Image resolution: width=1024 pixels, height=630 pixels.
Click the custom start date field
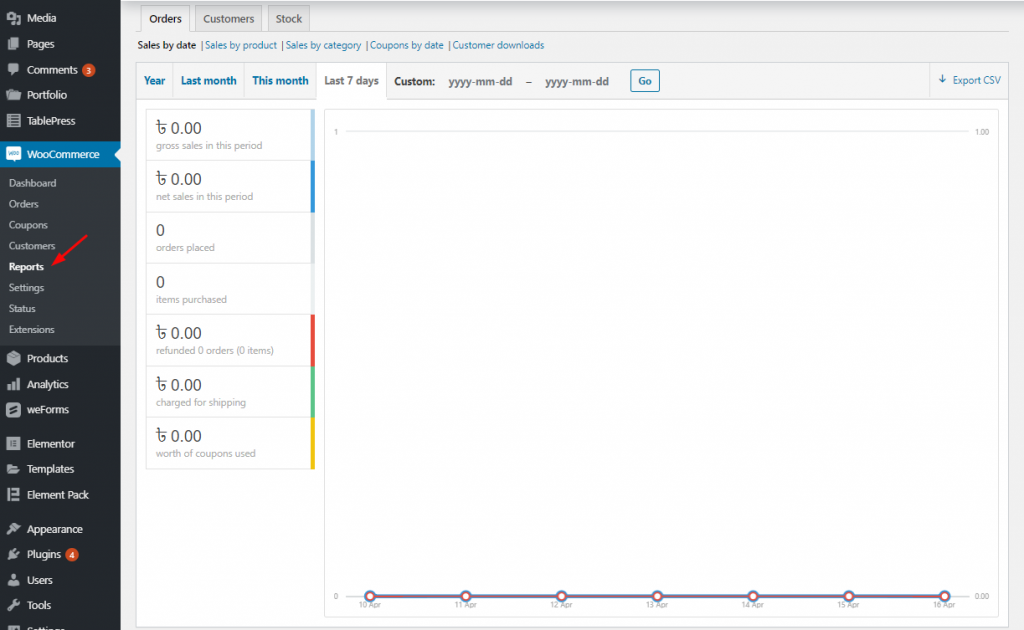pos(480,82)
